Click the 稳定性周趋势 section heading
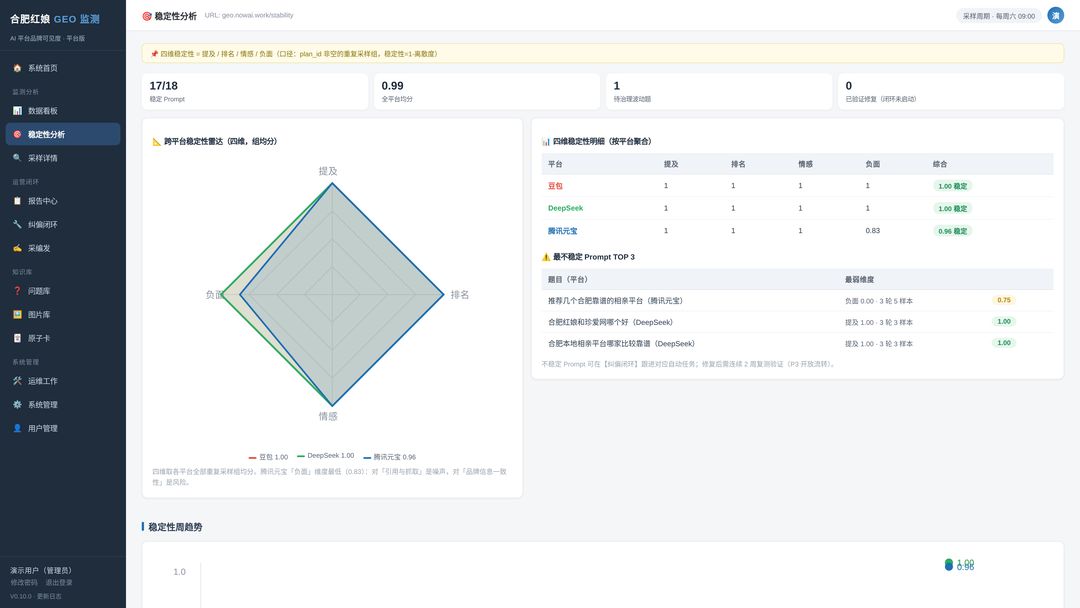 click(175, 527)
